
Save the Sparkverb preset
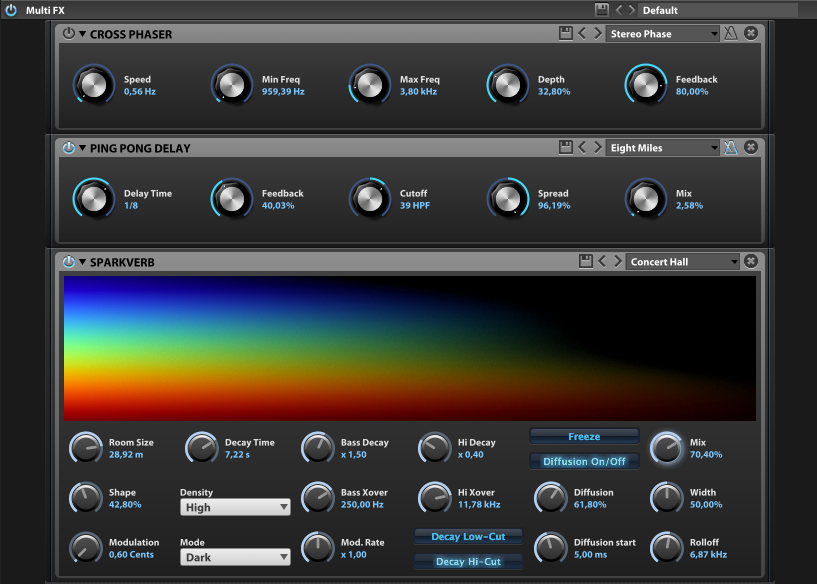586,261
